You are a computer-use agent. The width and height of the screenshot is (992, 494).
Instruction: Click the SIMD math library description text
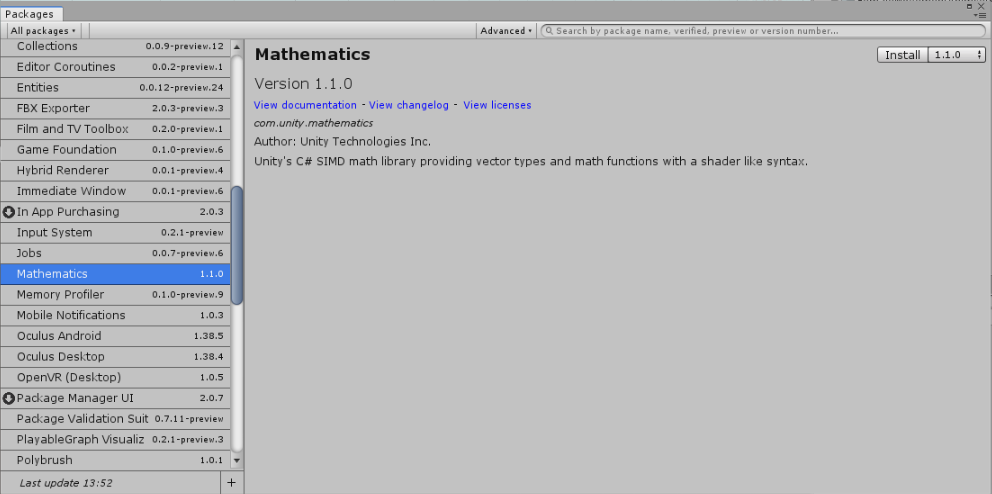click(531, 161)
